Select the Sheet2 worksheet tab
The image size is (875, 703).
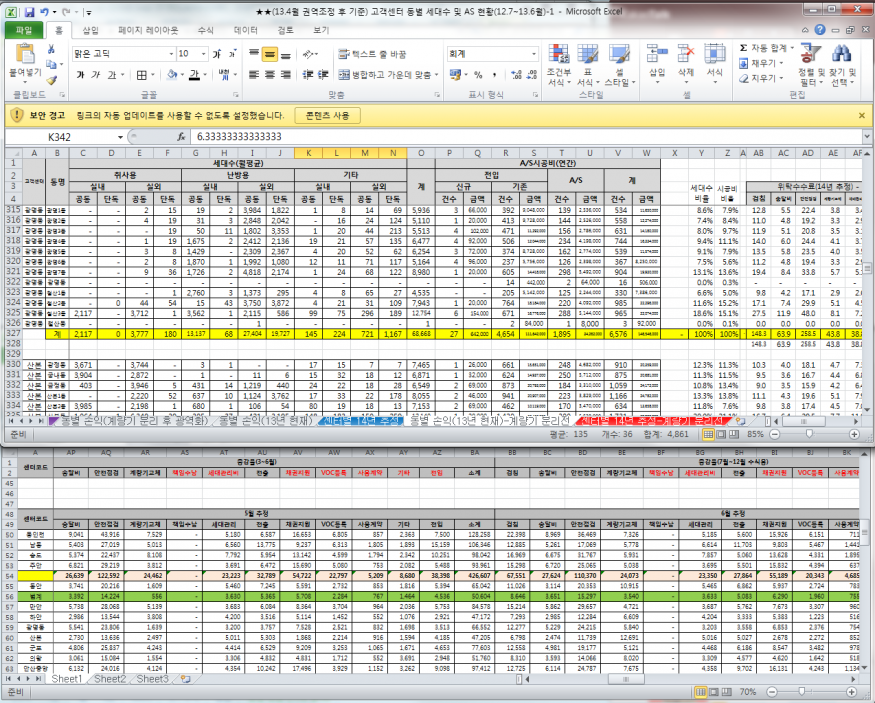click(110, 679)
